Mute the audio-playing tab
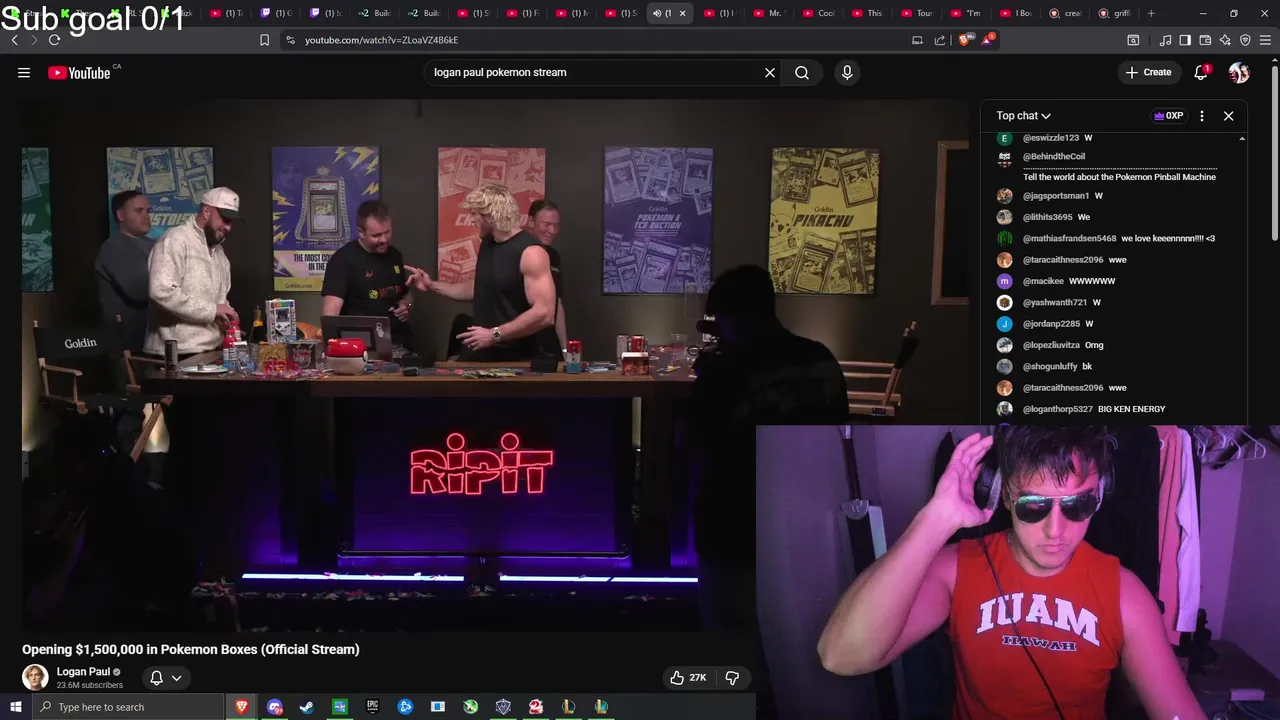Viewport: 1280px width, 720px height. coord(657,13)
